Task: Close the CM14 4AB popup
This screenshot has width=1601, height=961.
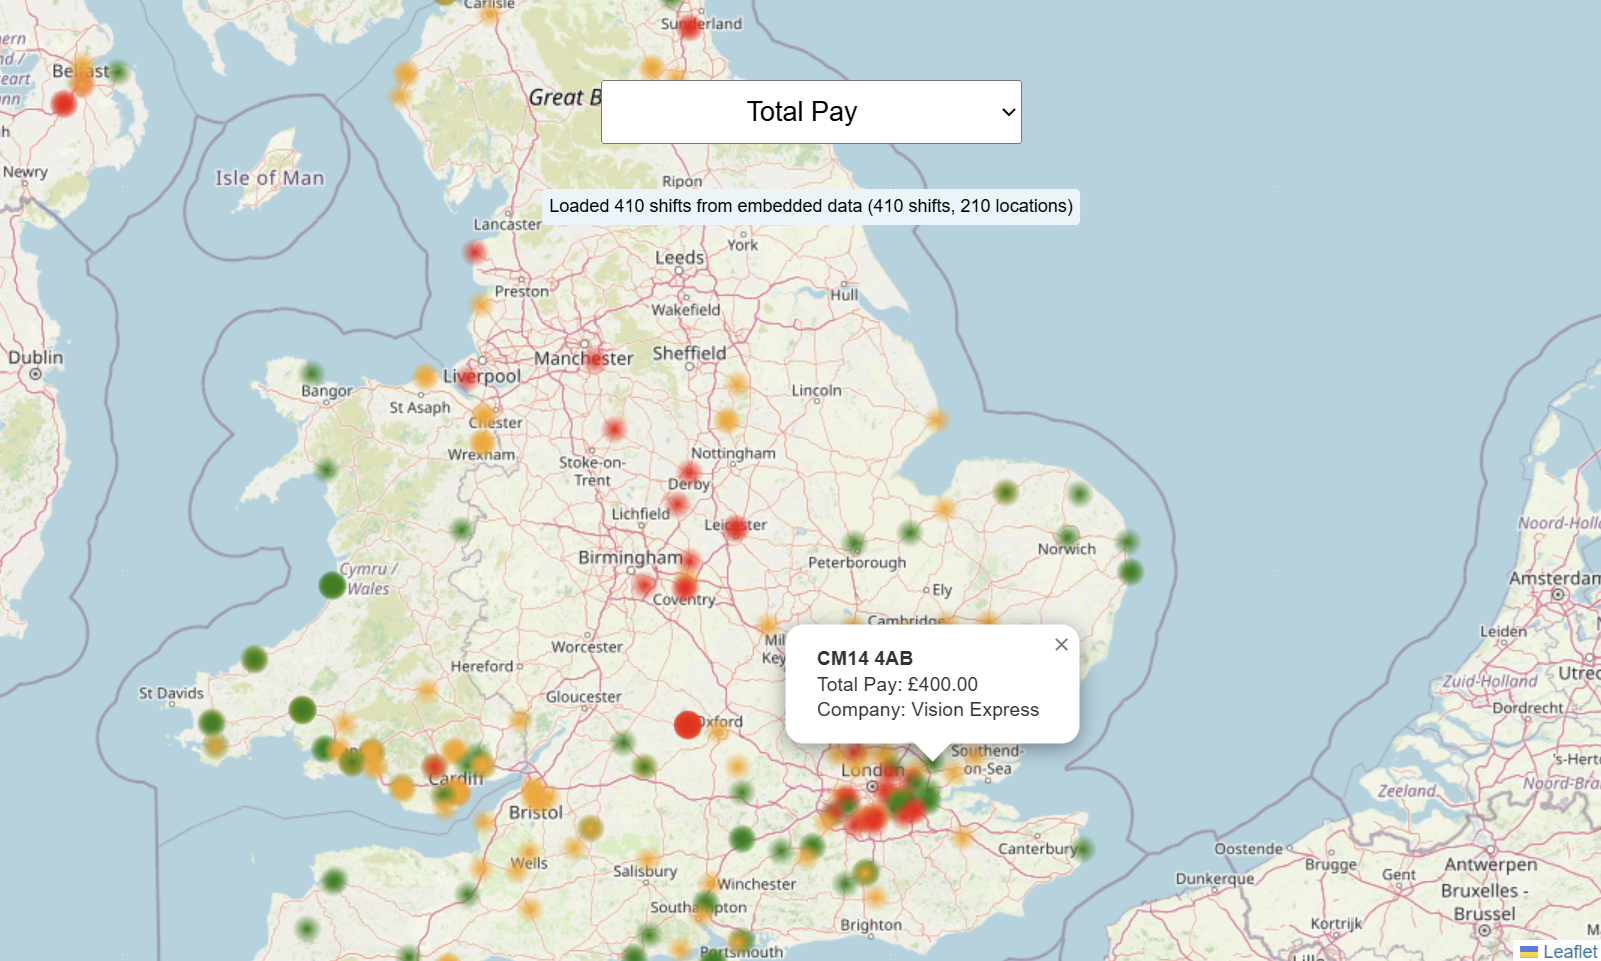Action: (x=1061, y=645)
